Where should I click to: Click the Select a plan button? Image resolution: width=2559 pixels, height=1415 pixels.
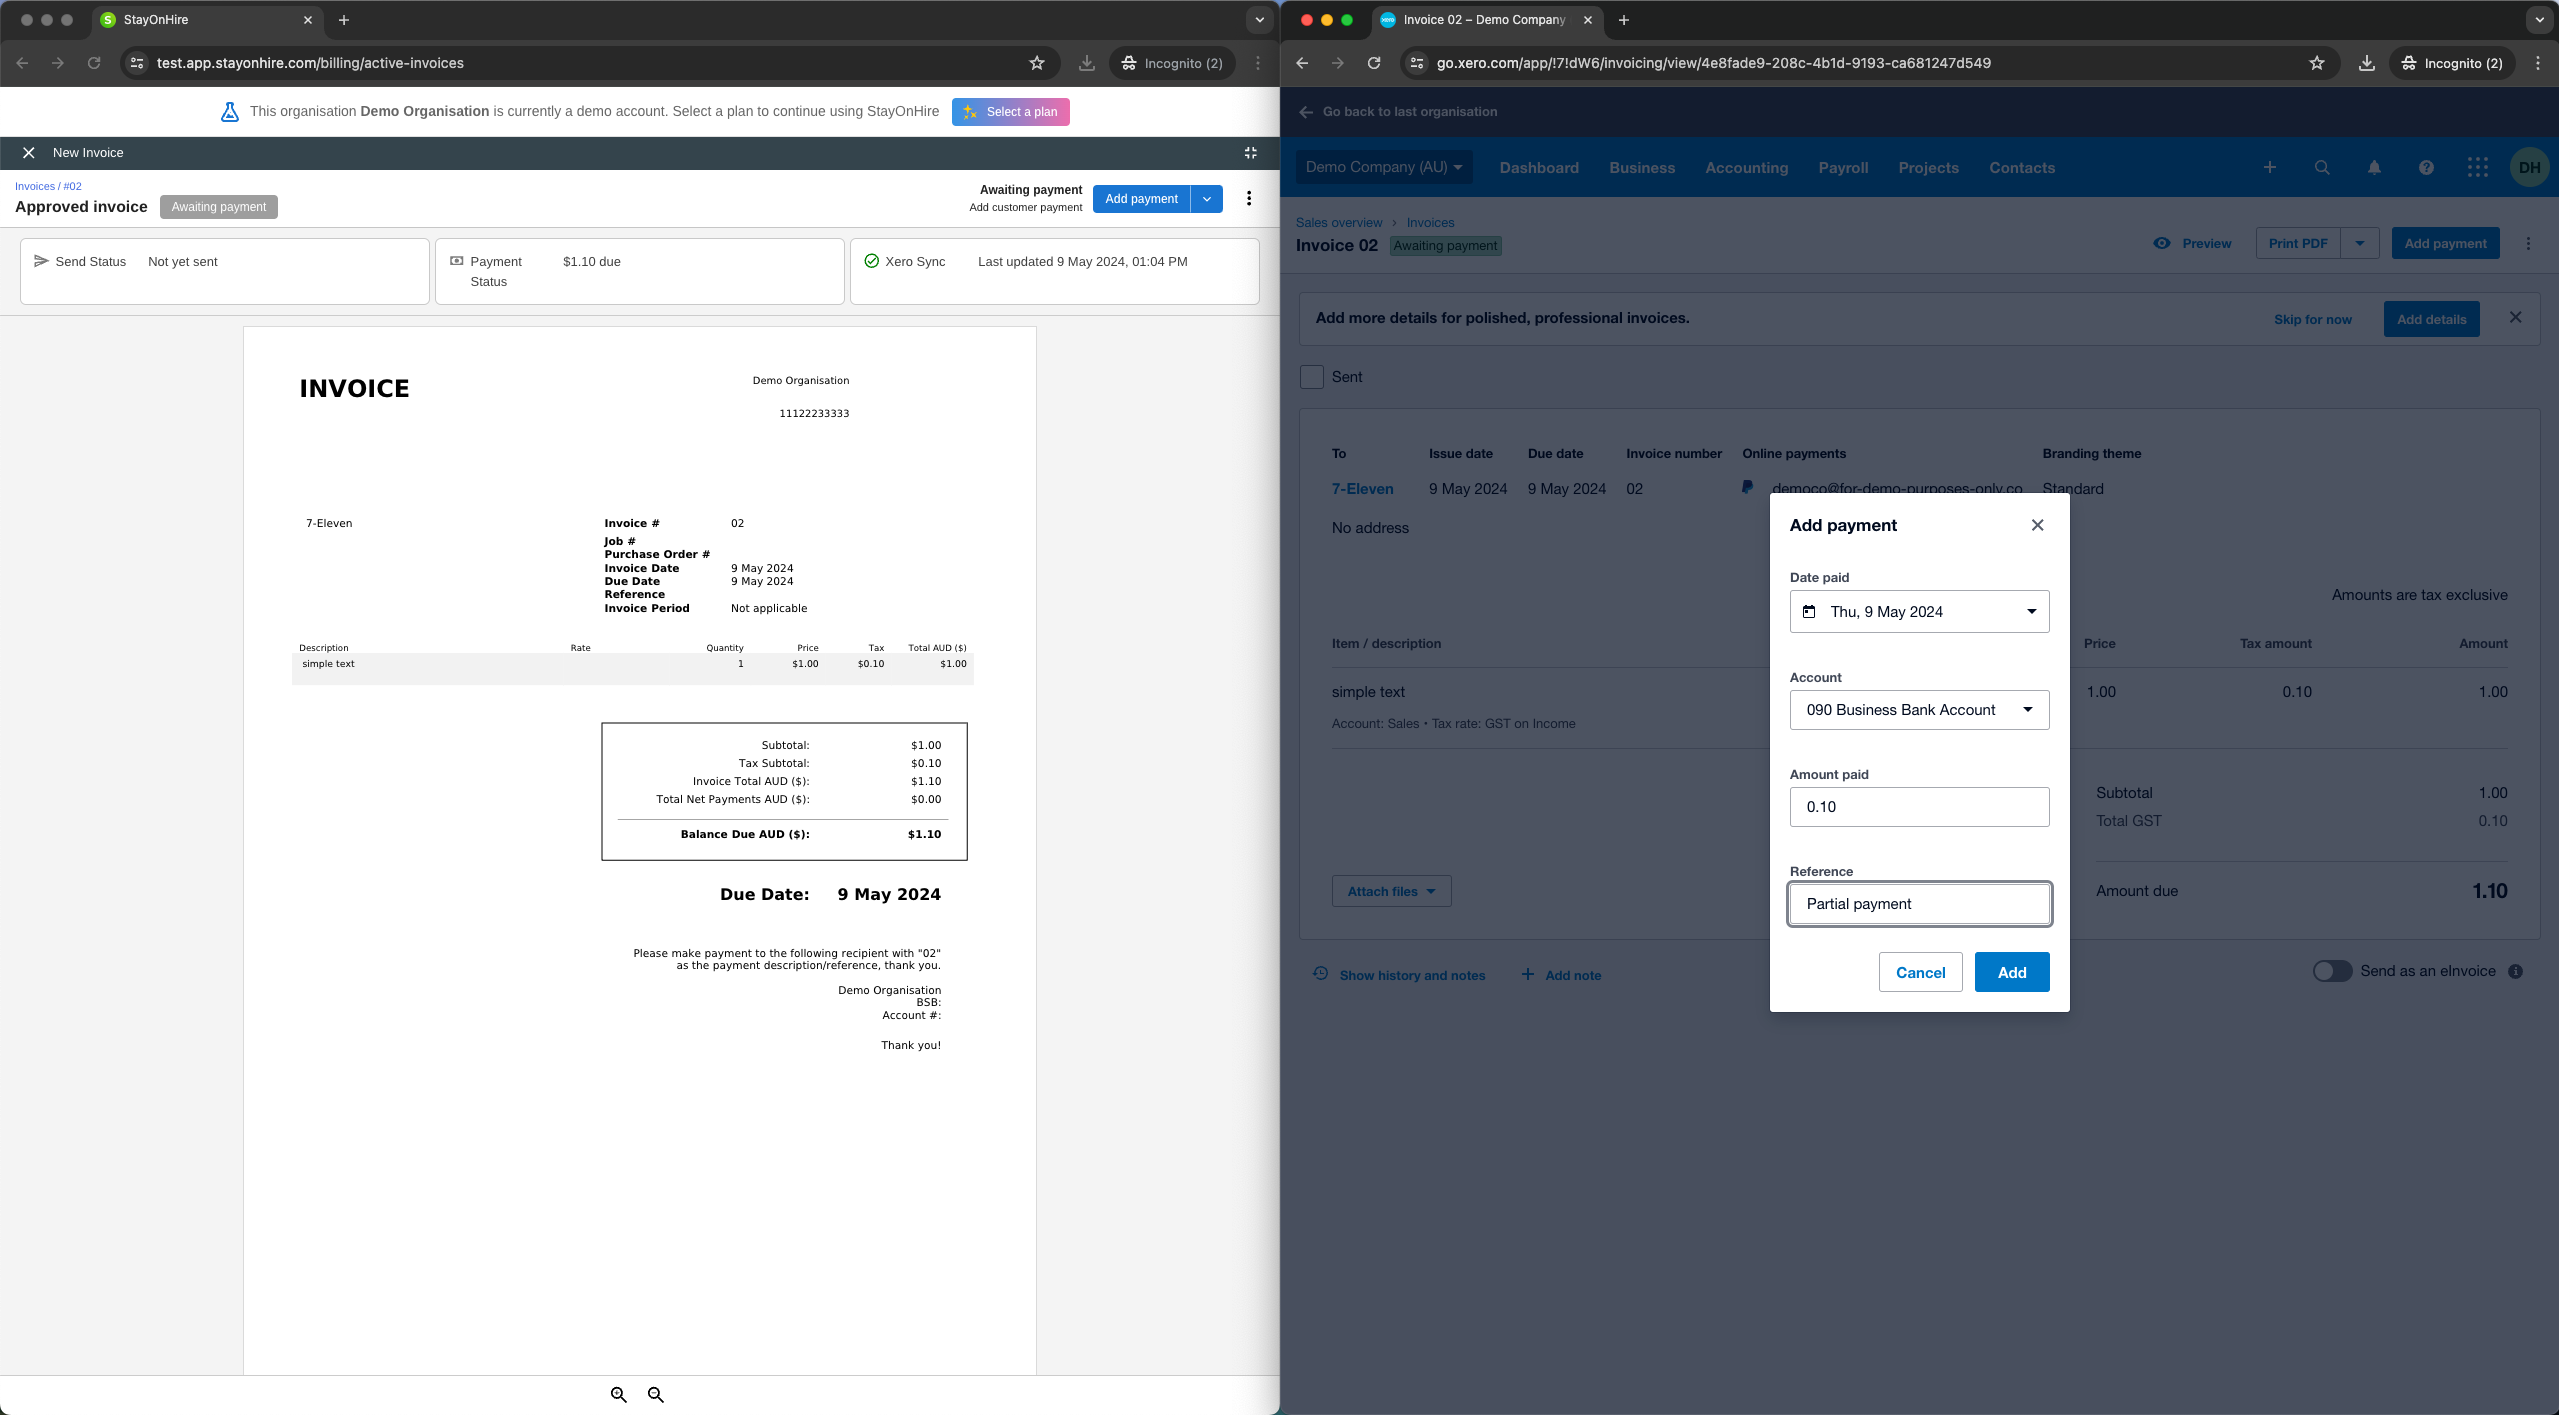[x=1010, y=112]
